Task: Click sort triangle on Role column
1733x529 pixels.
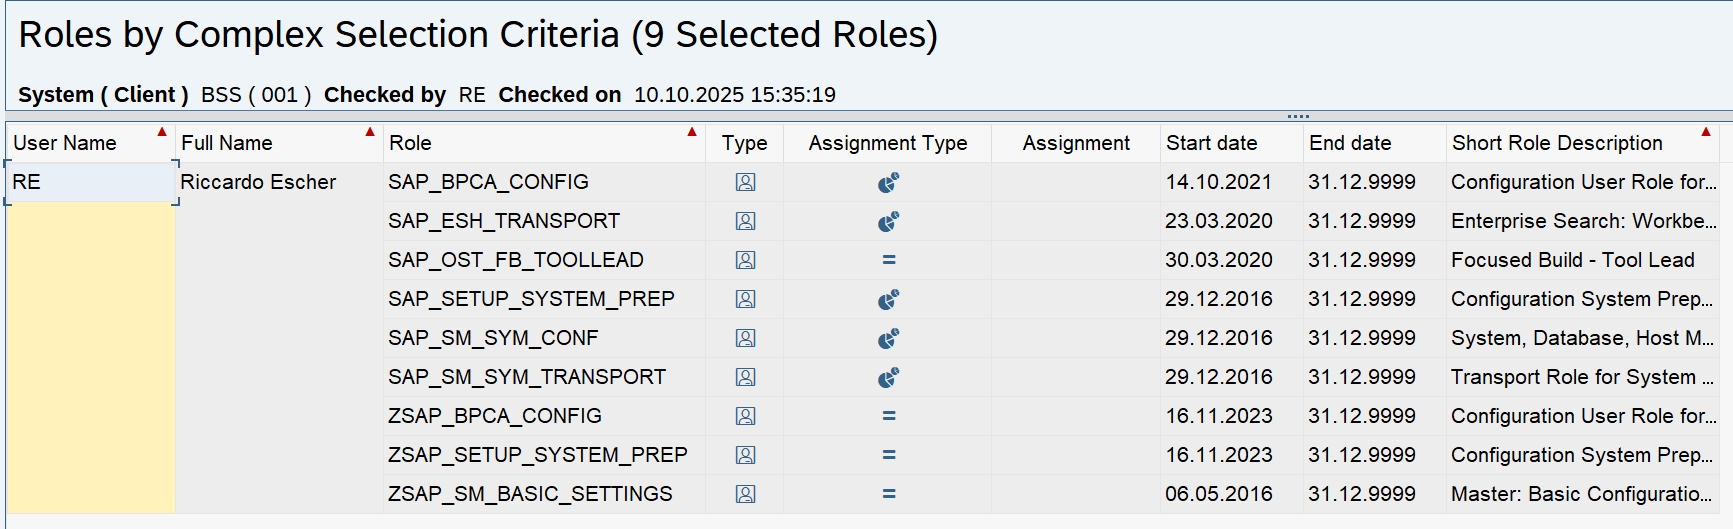Action: point(692,132)
